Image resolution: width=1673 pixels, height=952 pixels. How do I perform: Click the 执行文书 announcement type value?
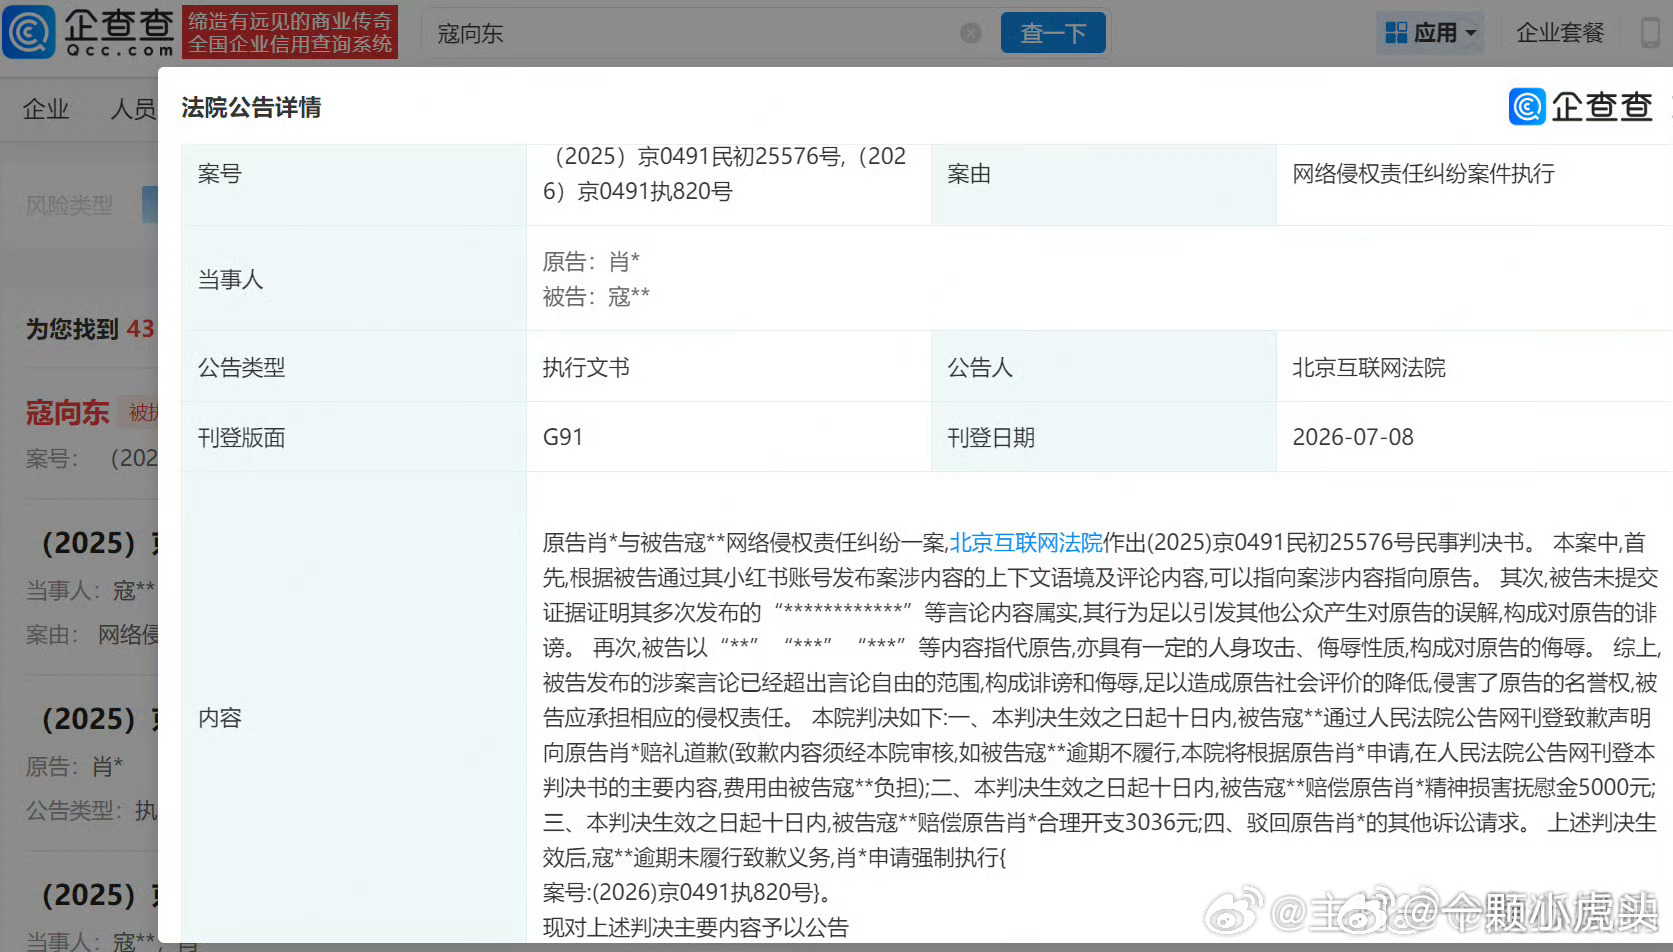coord(586,368)
